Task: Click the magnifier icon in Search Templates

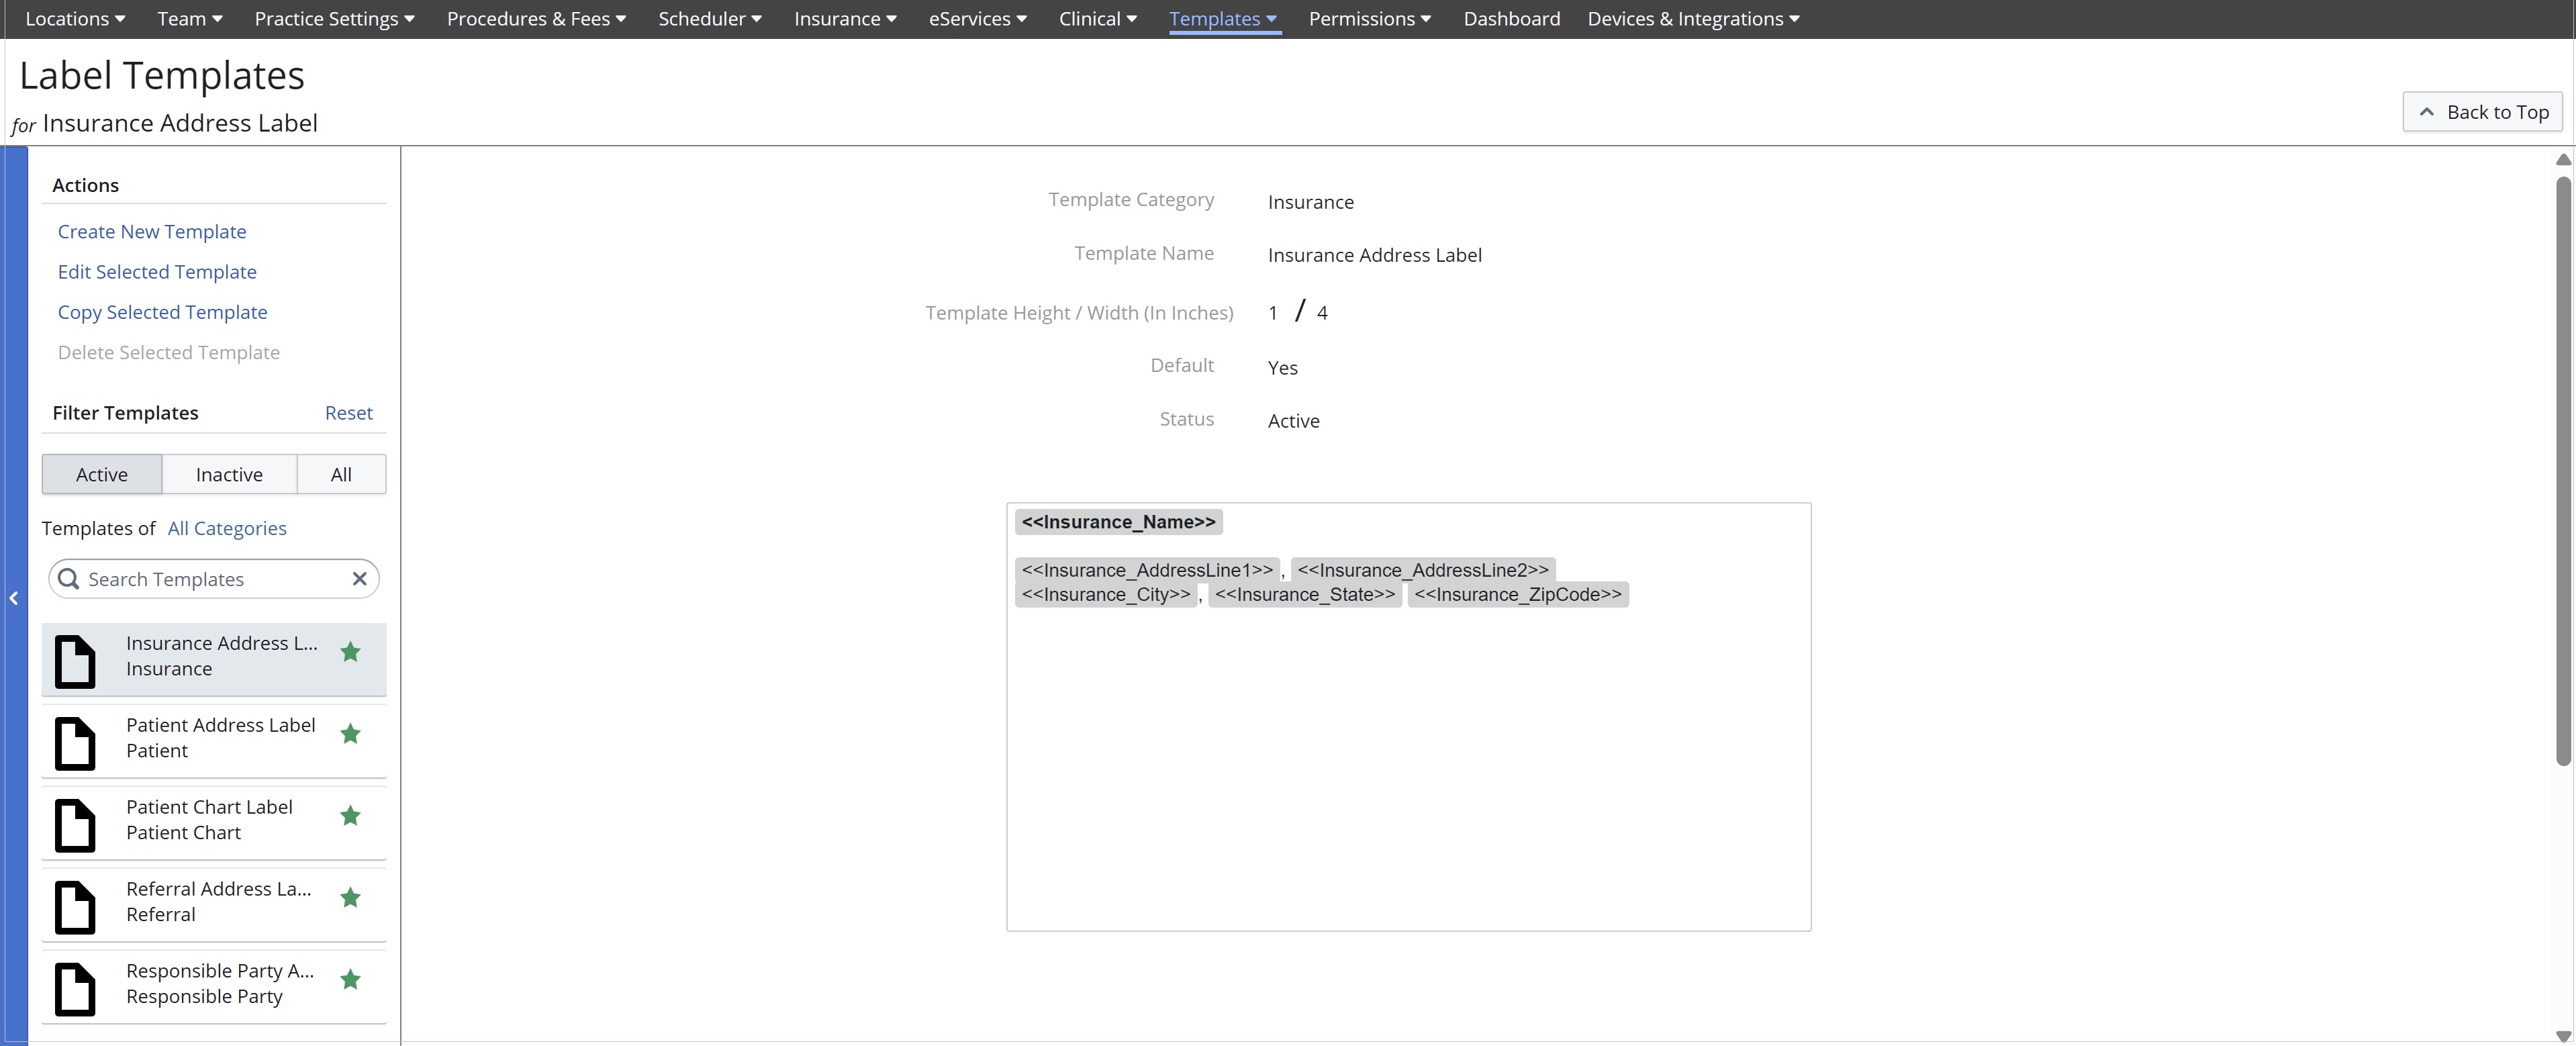Action: [69, 579]
